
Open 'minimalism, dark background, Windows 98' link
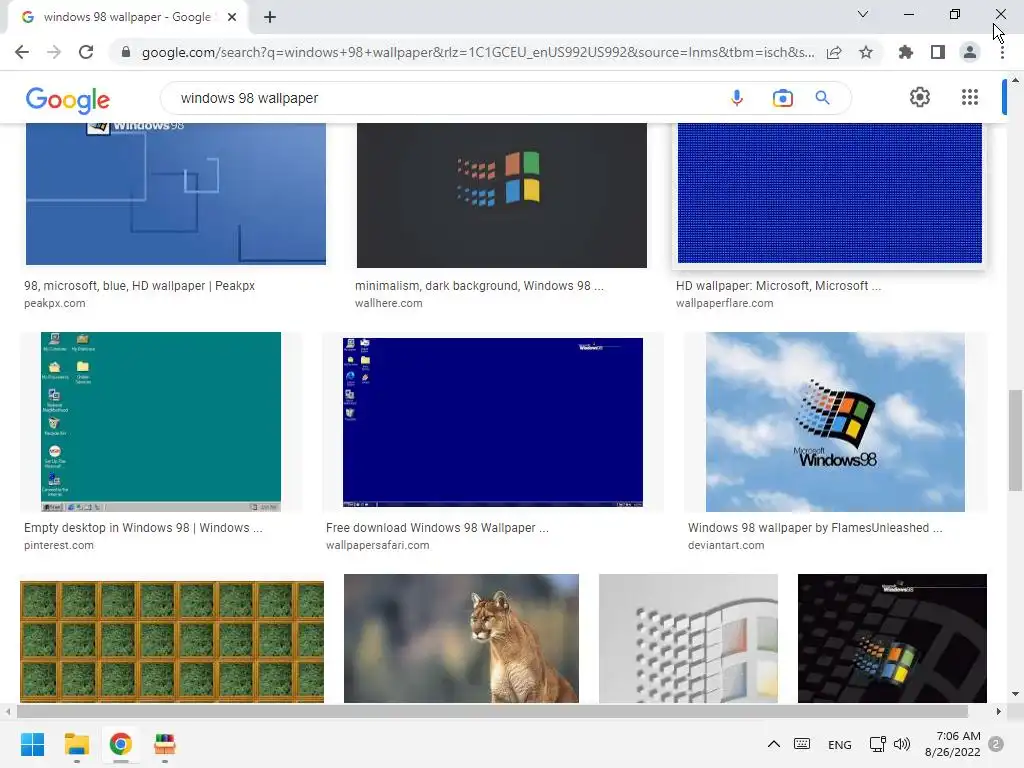479,286
